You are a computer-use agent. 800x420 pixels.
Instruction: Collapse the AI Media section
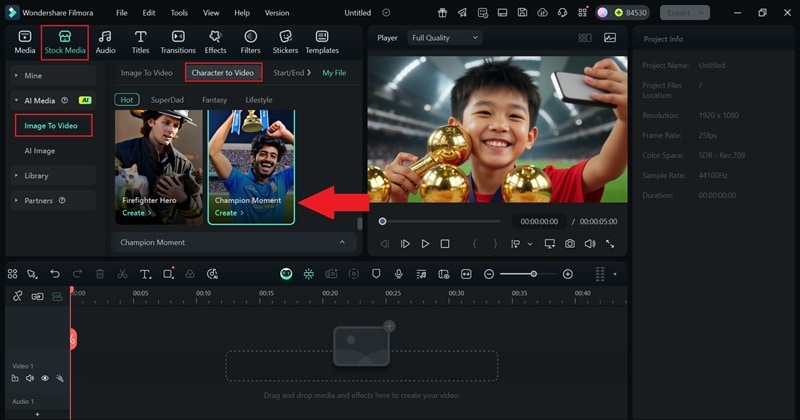point(53,101)
